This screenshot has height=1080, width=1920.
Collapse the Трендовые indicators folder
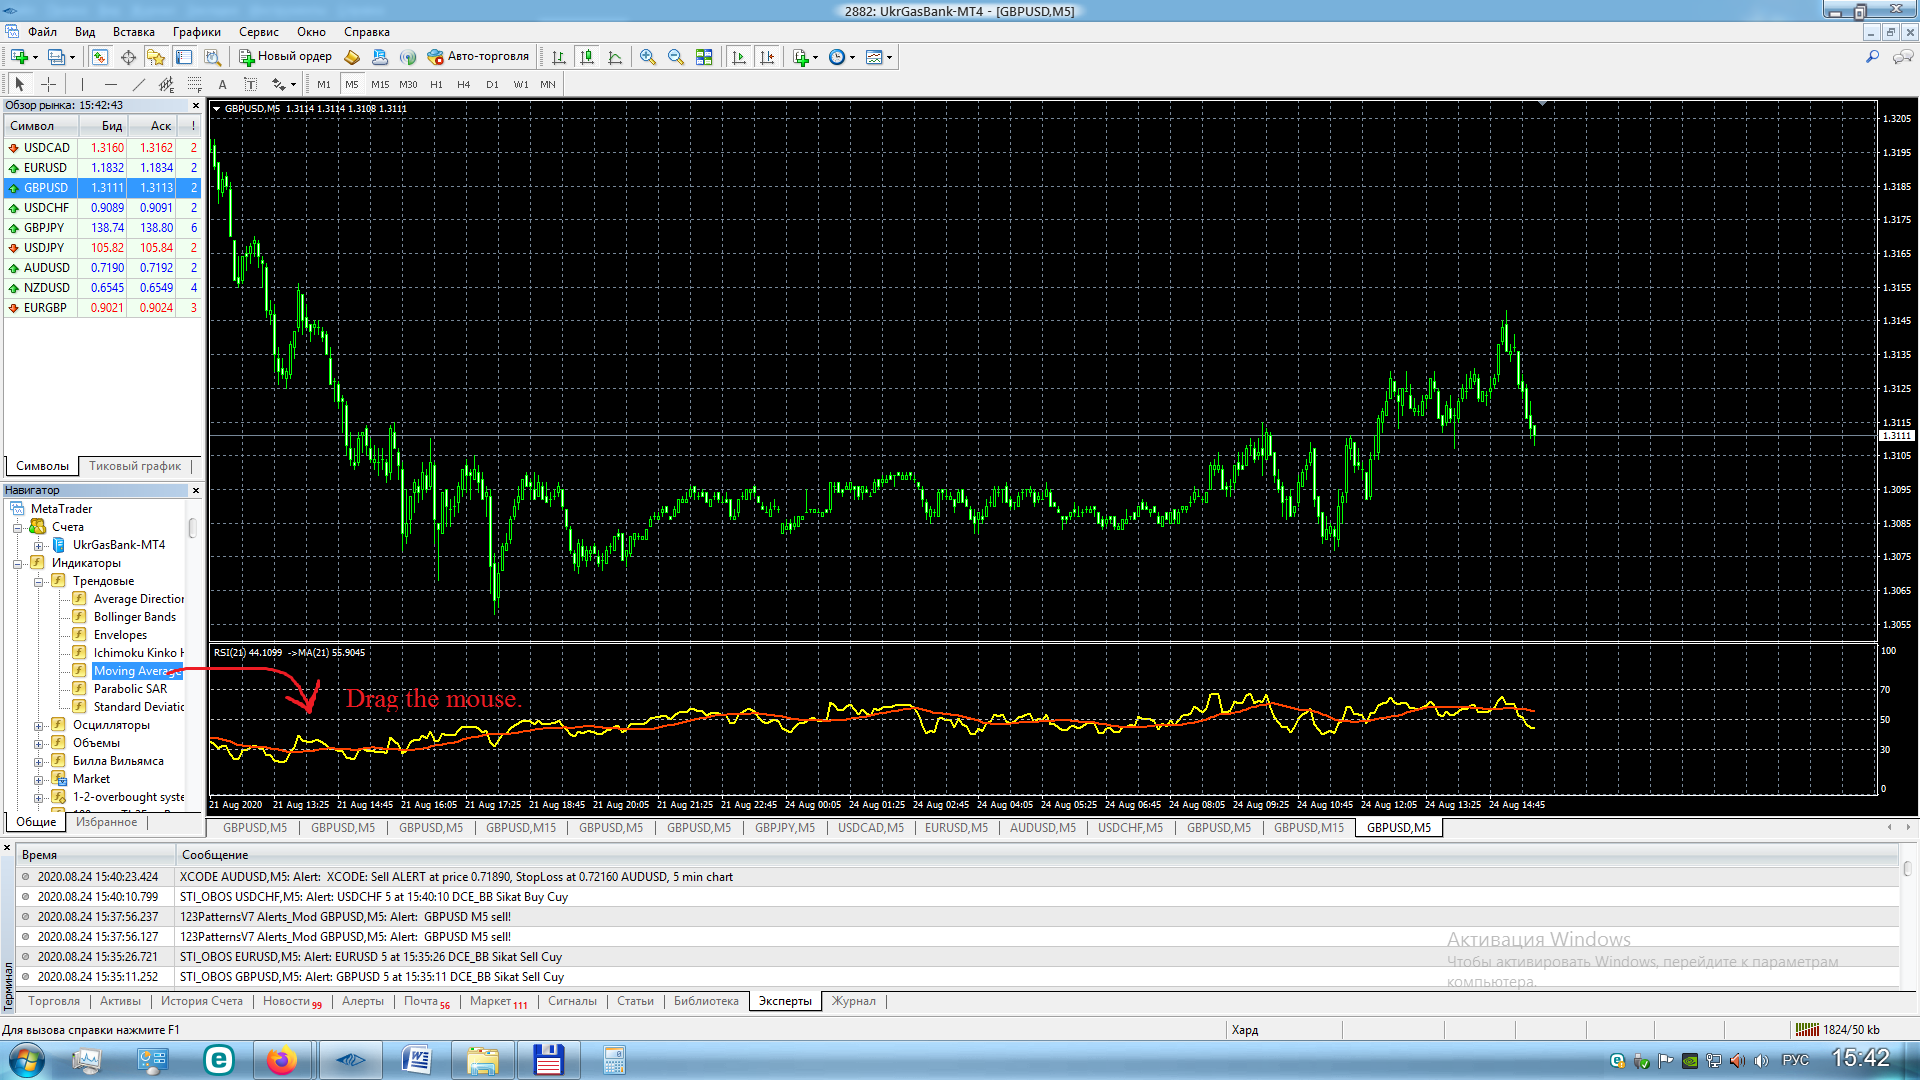tap(38, 582)
